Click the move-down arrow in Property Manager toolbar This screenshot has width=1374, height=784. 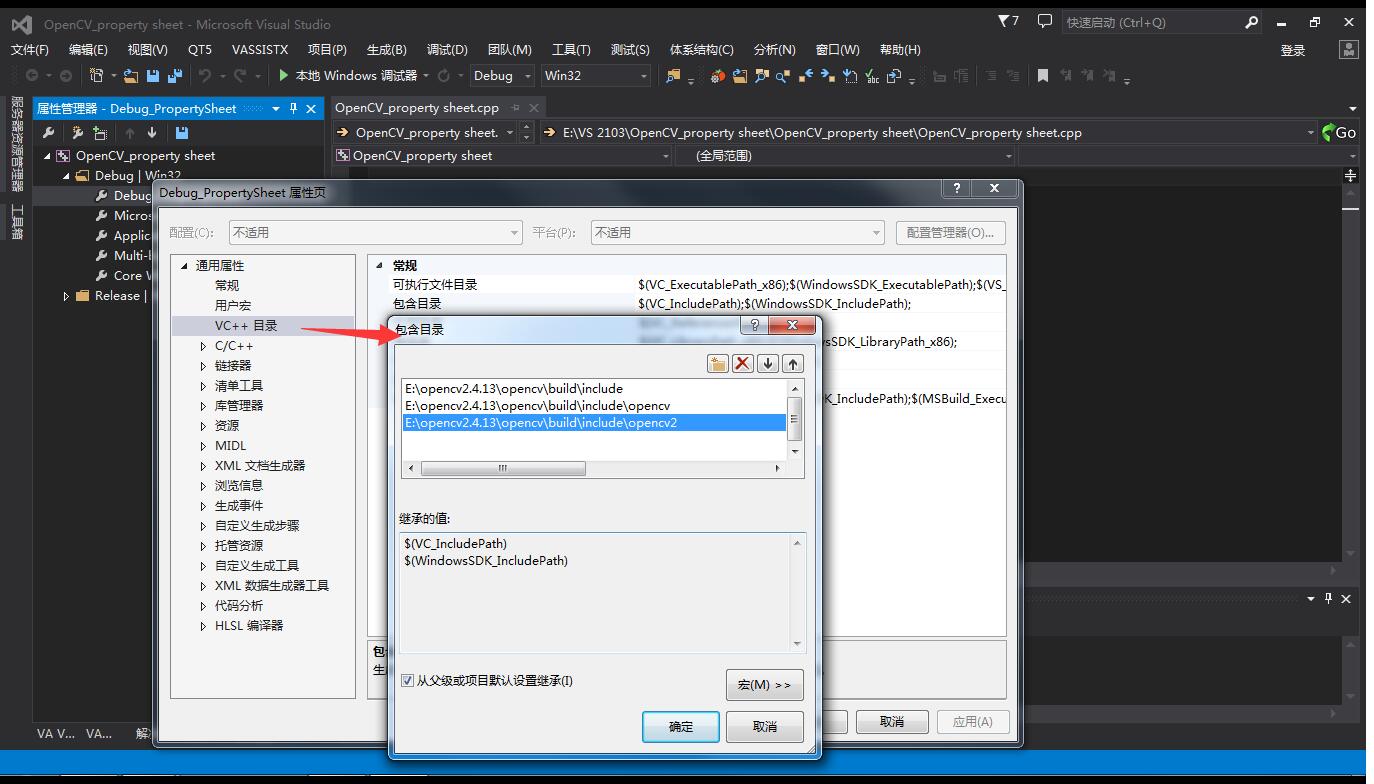point(152,132)
